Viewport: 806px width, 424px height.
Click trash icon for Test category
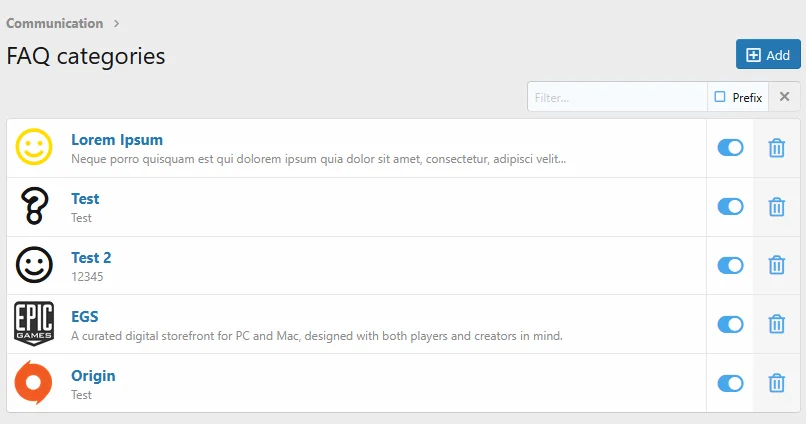tap(776, 207)
